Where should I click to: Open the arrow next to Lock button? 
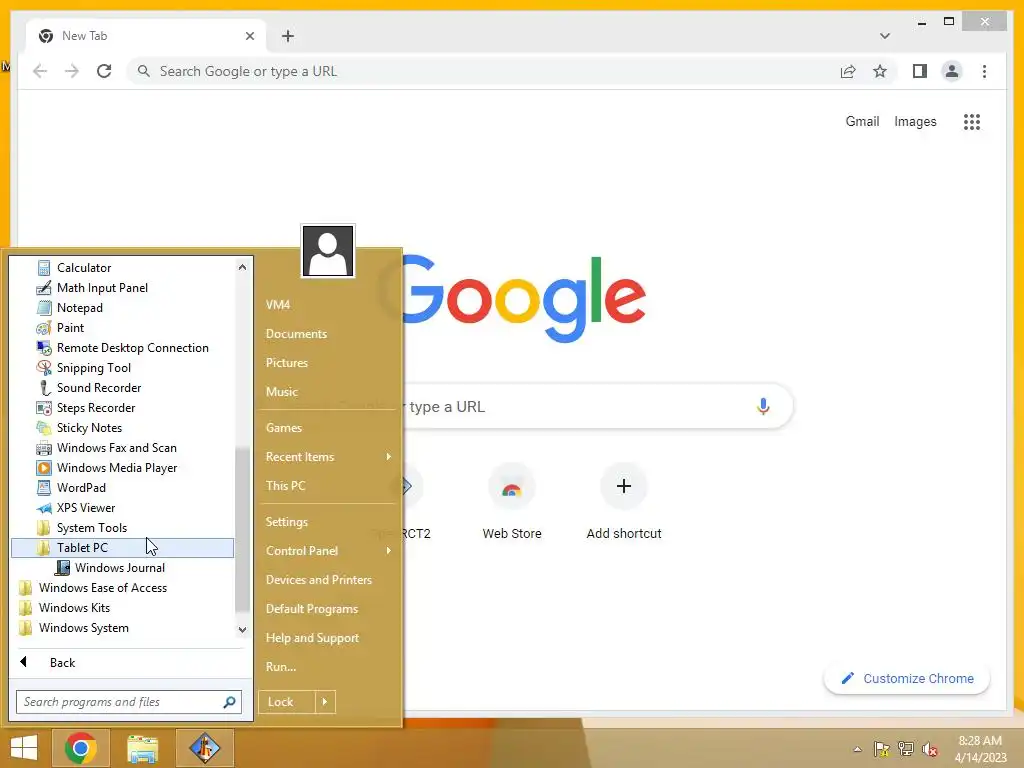point(325,702)
